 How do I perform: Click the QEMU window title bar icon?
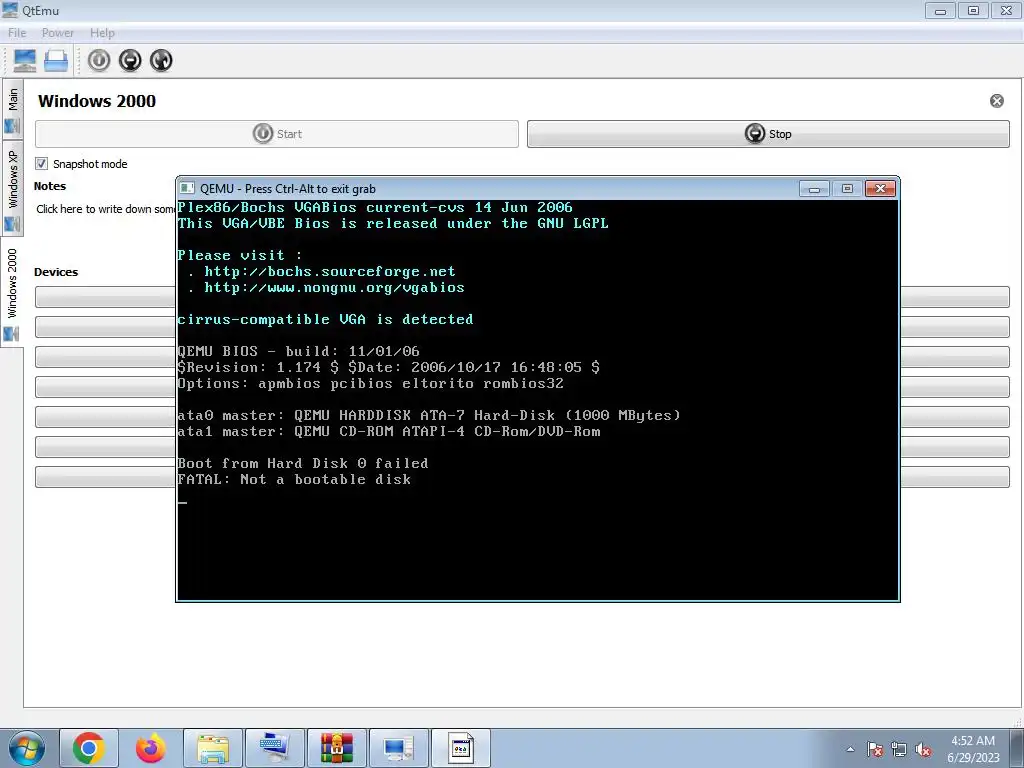pyautogui.click(x=187, y=188)
